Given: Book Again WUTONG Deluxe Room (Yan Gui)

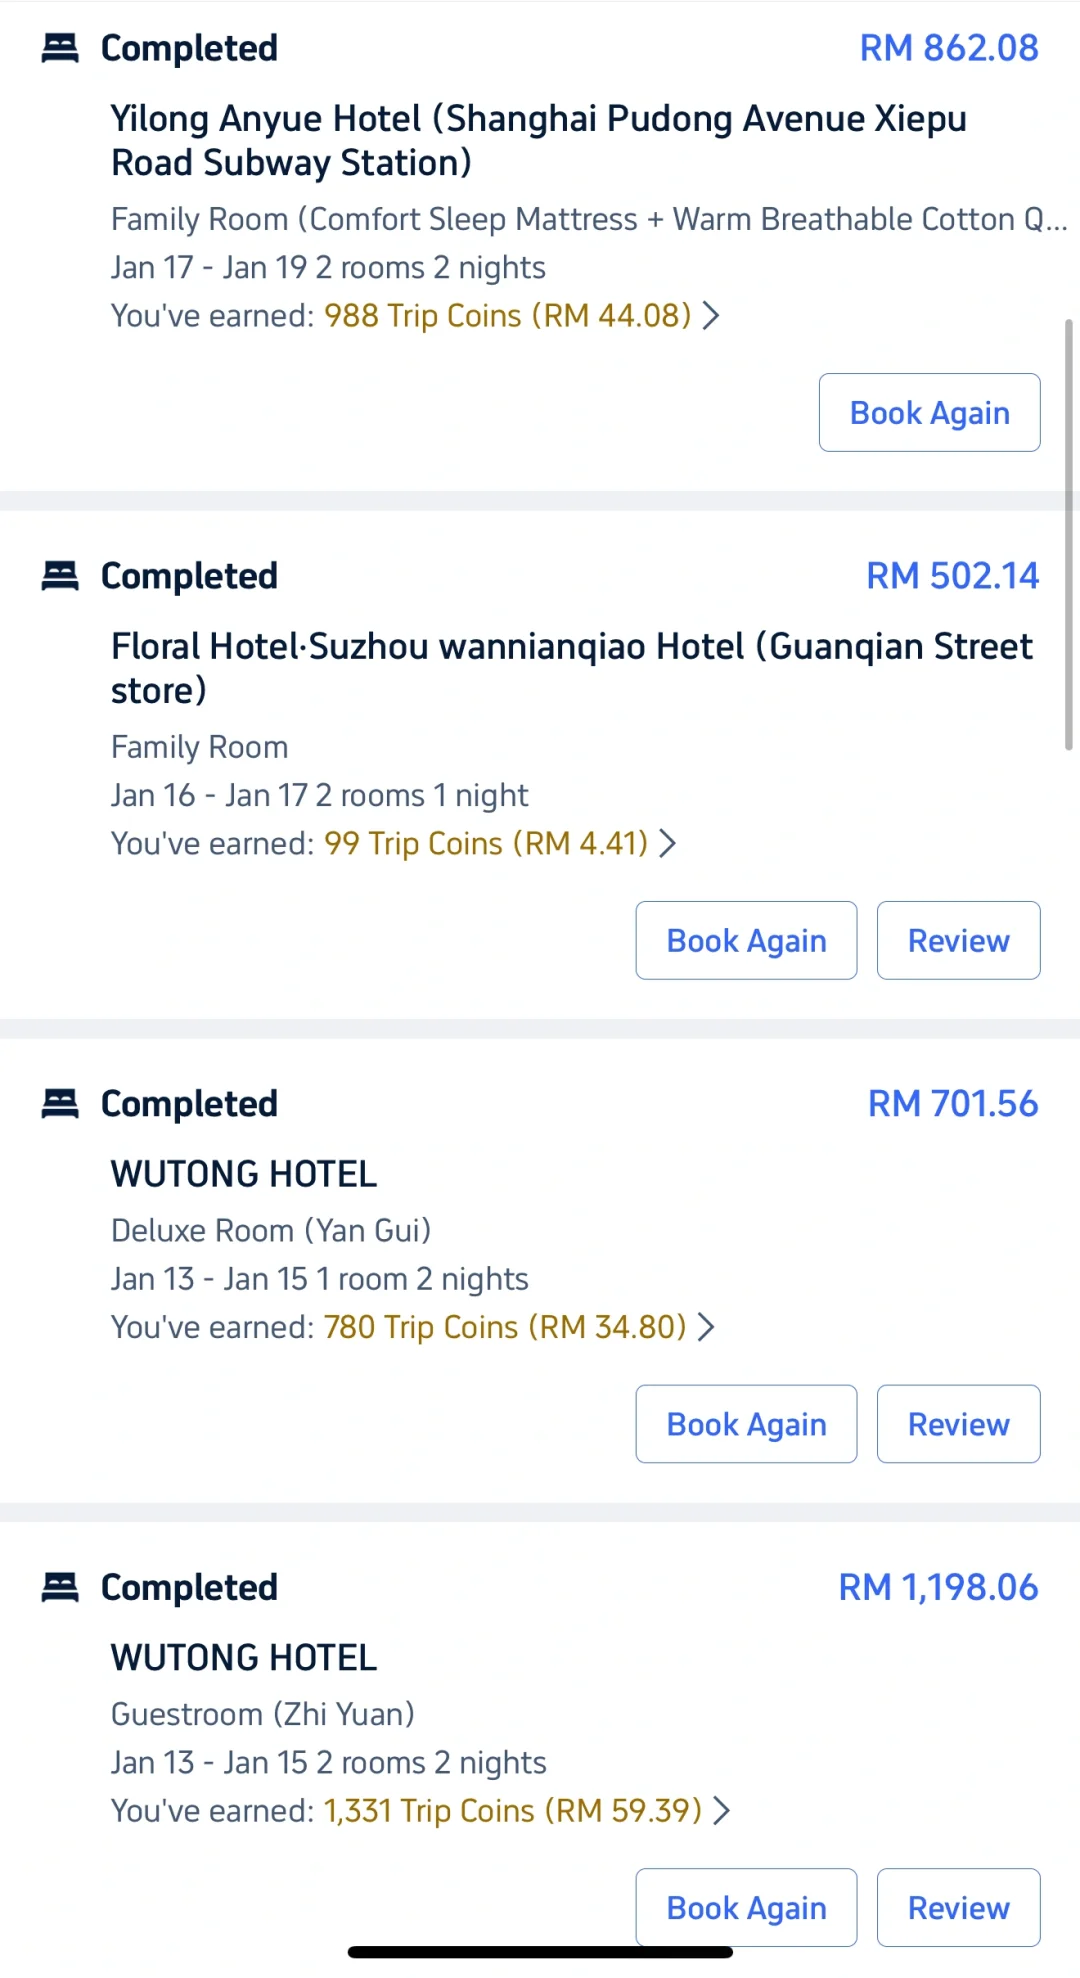Looking at the screenshot, I should click(x=746, y=1424).
